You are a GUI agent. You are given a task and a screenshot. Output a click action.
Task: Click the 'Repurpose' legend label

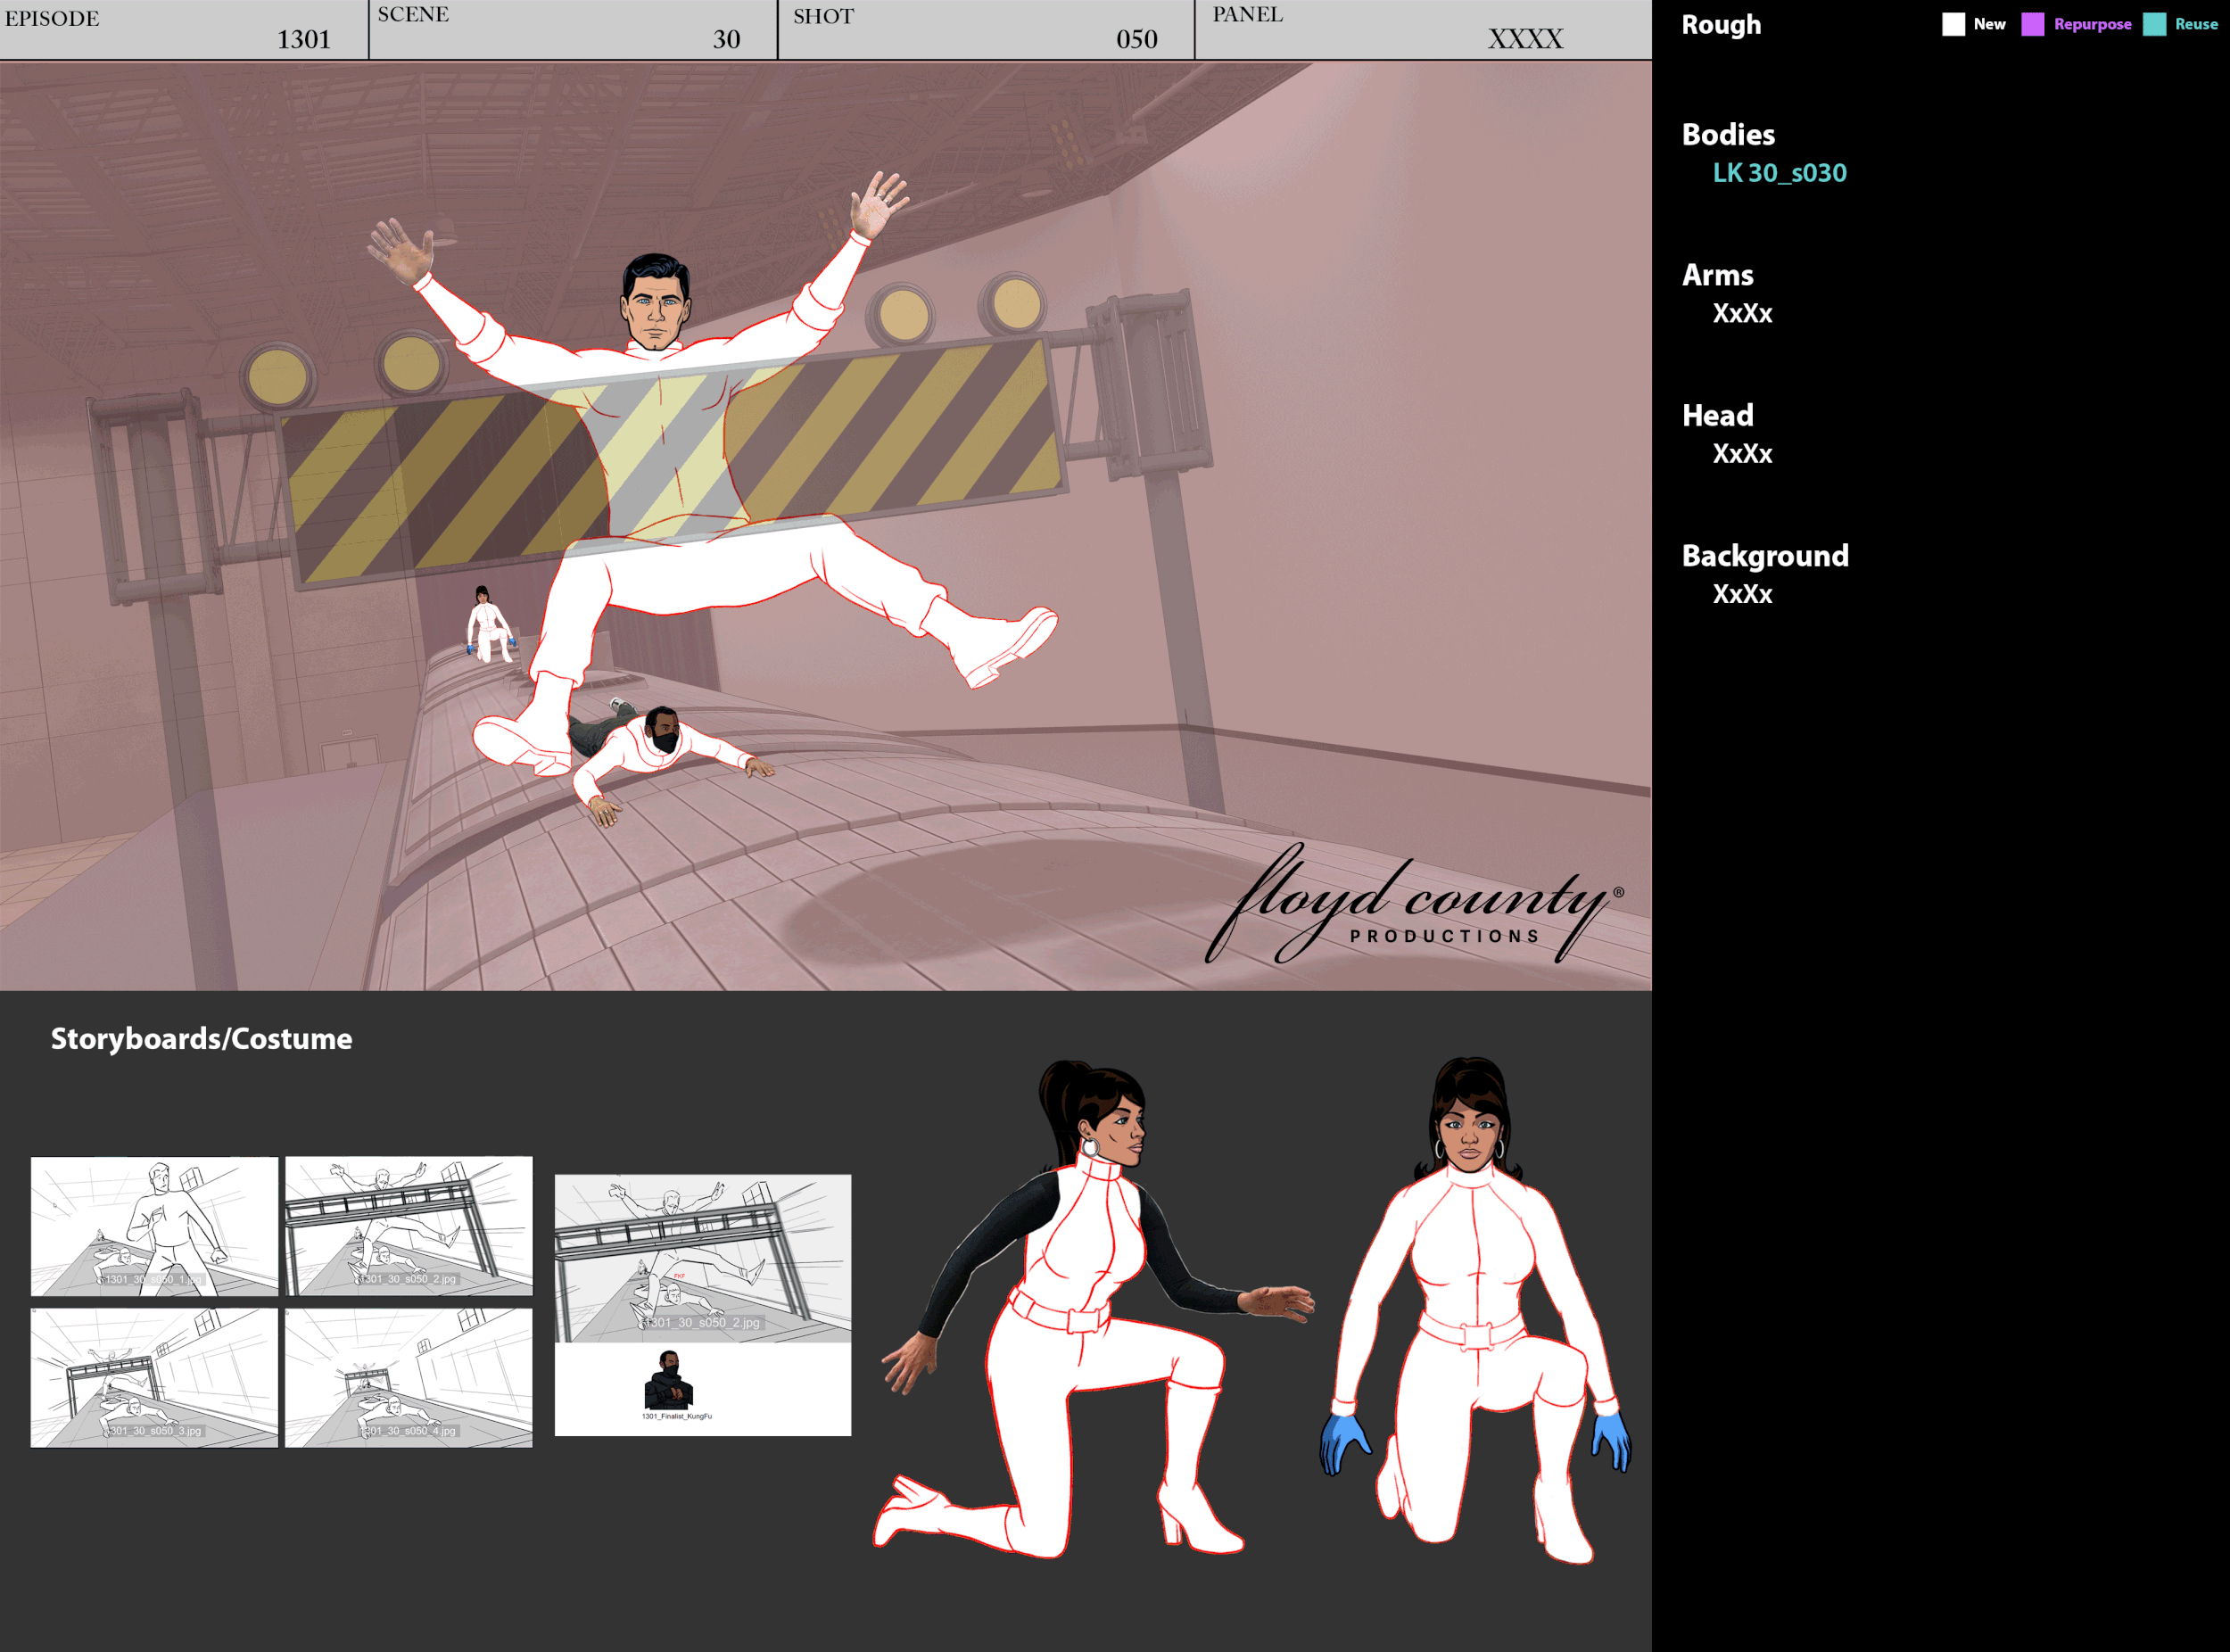(x=2092, y=24)
